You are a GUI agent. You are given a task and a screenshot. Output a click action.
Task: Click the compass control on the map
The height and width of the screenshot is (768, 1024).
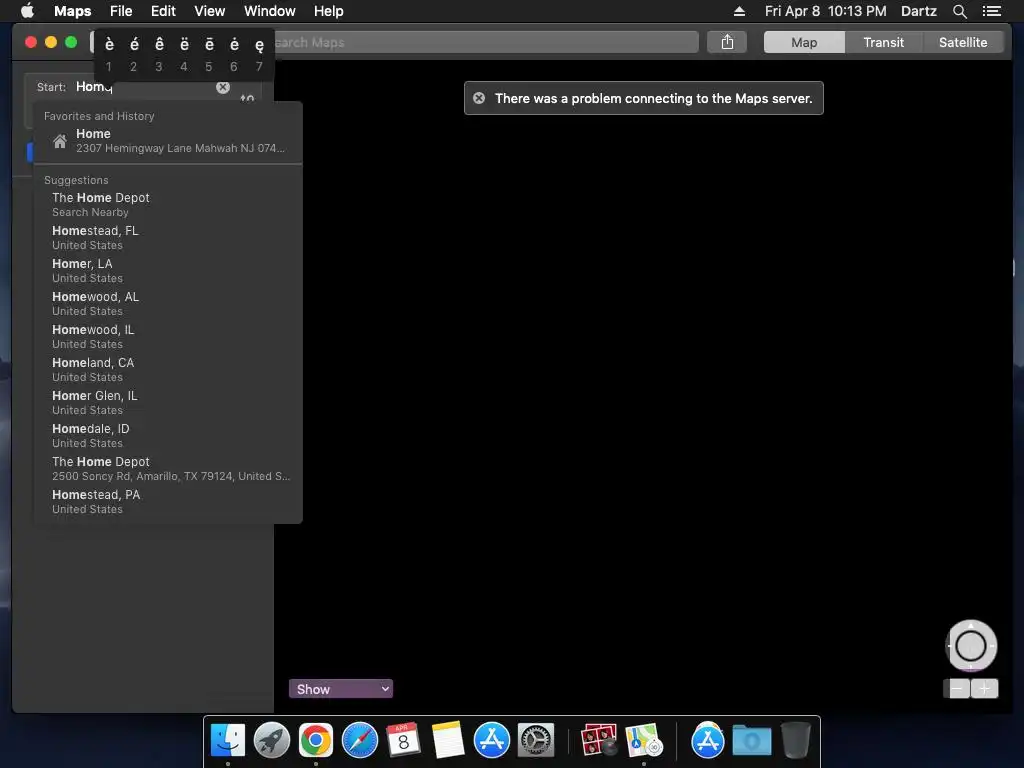click(x=971, y=645)
